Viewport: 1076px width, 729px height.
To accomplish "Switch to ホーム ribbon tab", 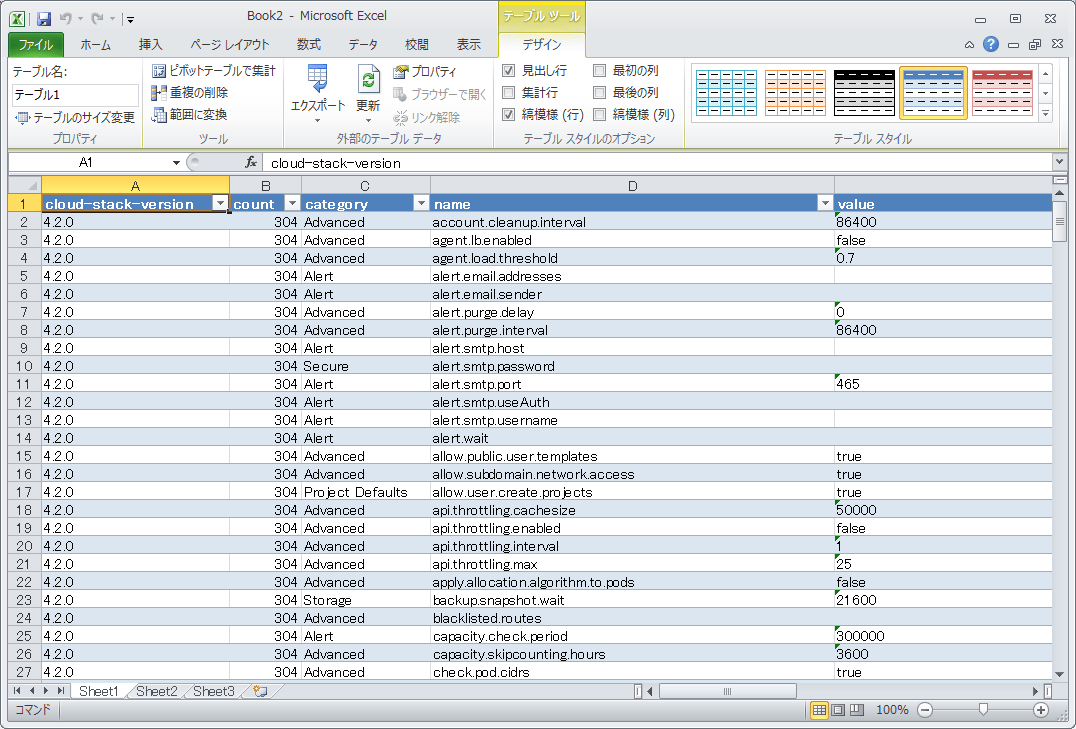I will click(95, 45).
